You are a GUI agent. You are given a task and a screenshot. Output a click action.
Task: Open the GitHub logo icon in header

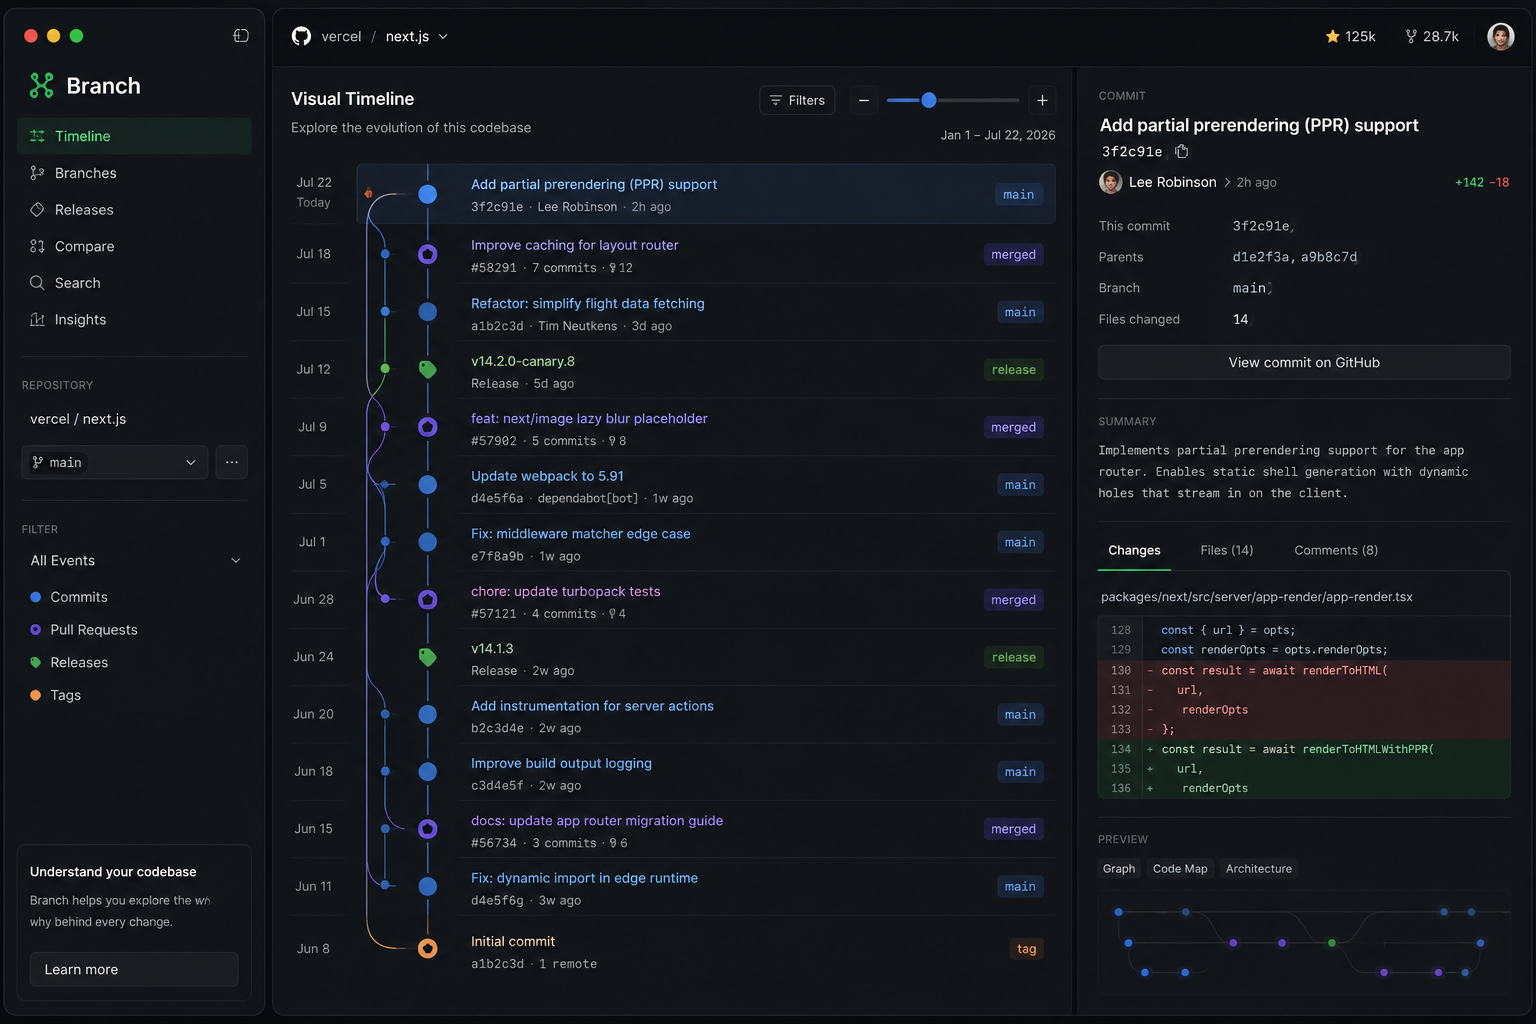301,36
